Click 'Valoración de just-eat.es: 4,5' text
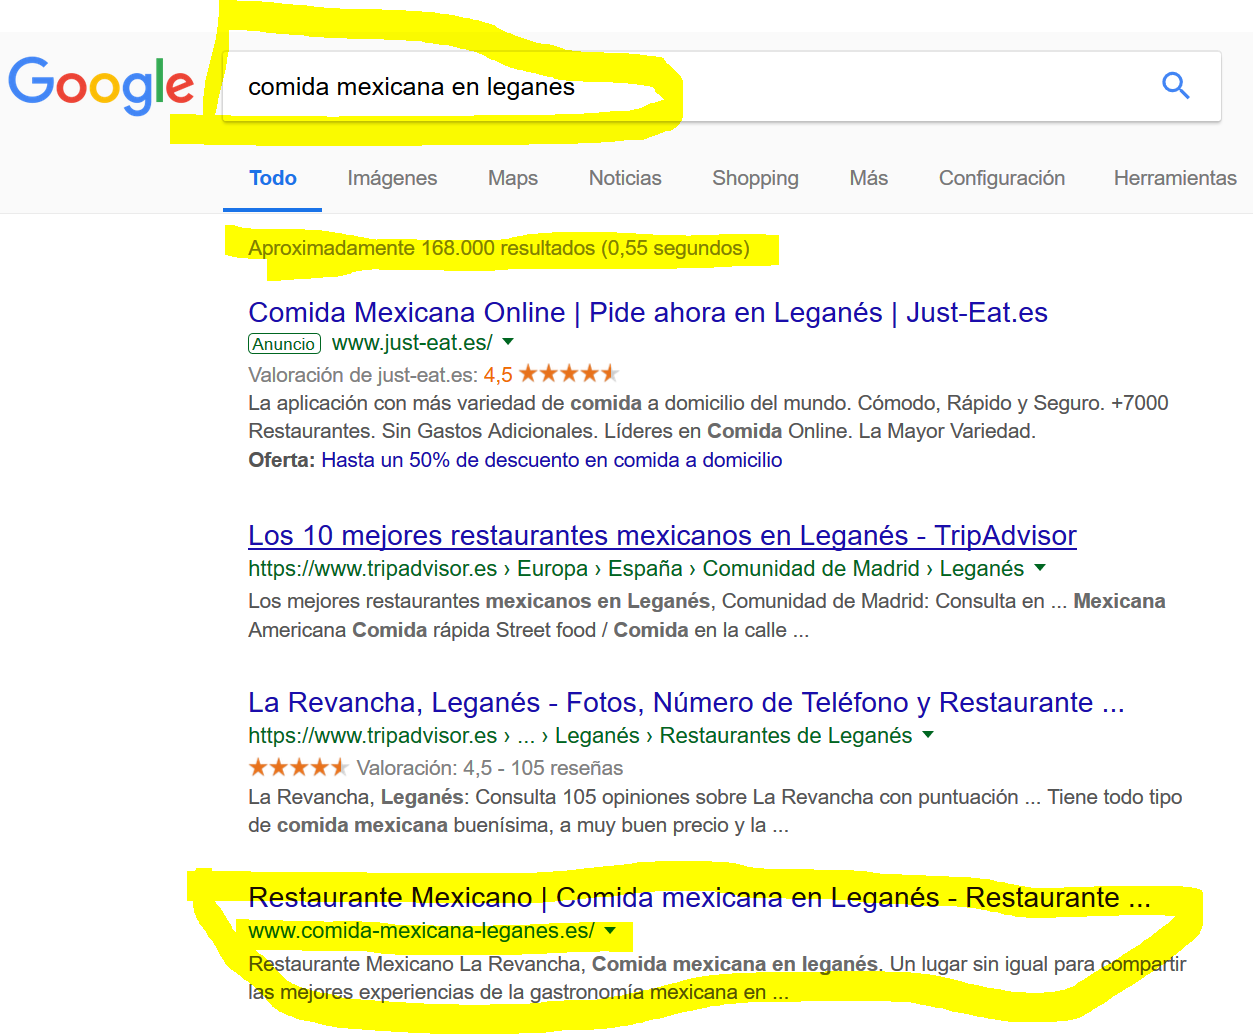 [x=380, y=375]
